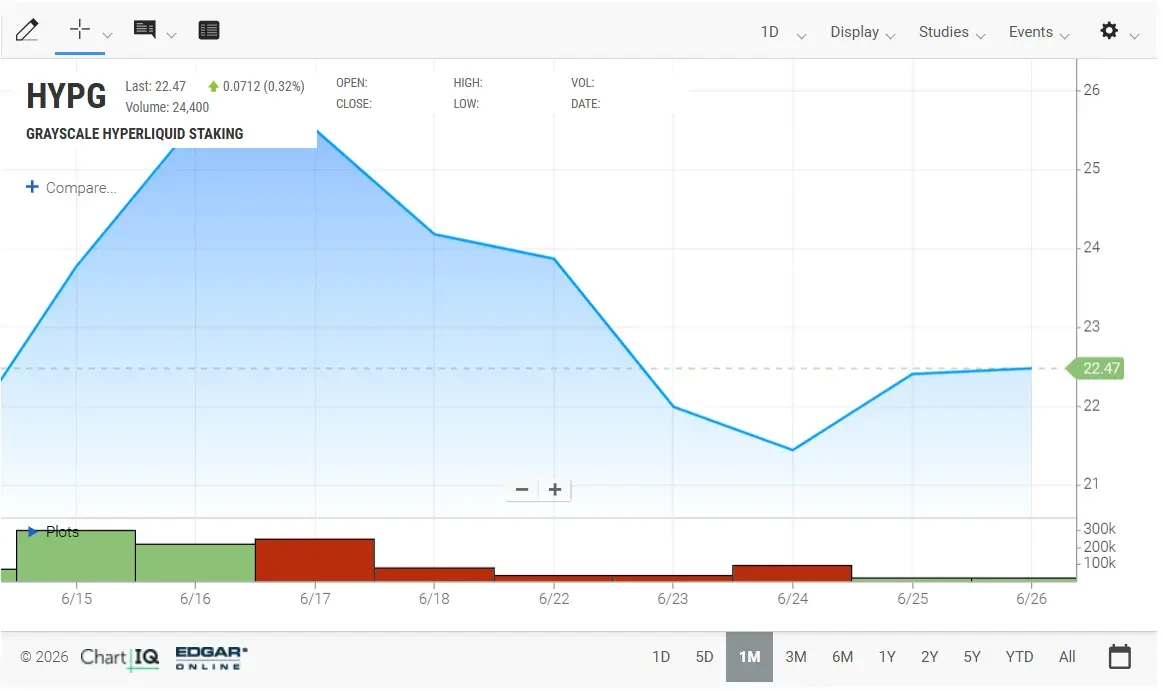The width and height of the screenshot is (1163, 691).
Task: Open the crosshair tool options arrow
Action: click(x=108, y=35)
